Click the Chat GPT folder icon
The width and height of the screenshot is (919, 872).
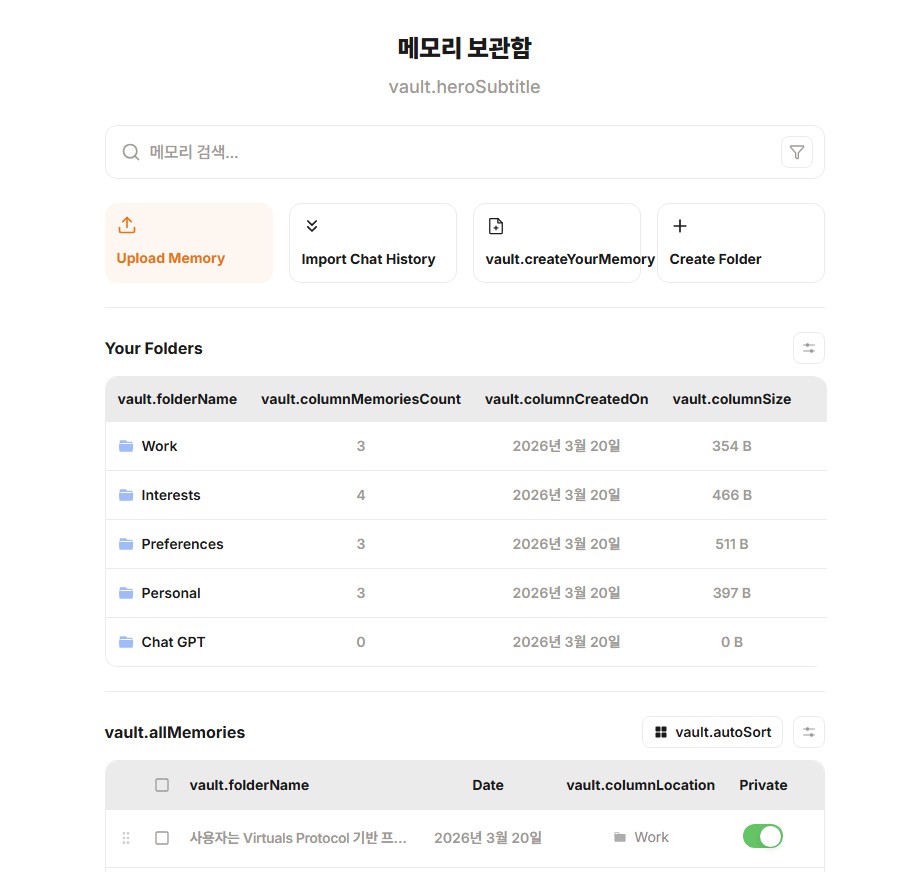click(124, 642)
